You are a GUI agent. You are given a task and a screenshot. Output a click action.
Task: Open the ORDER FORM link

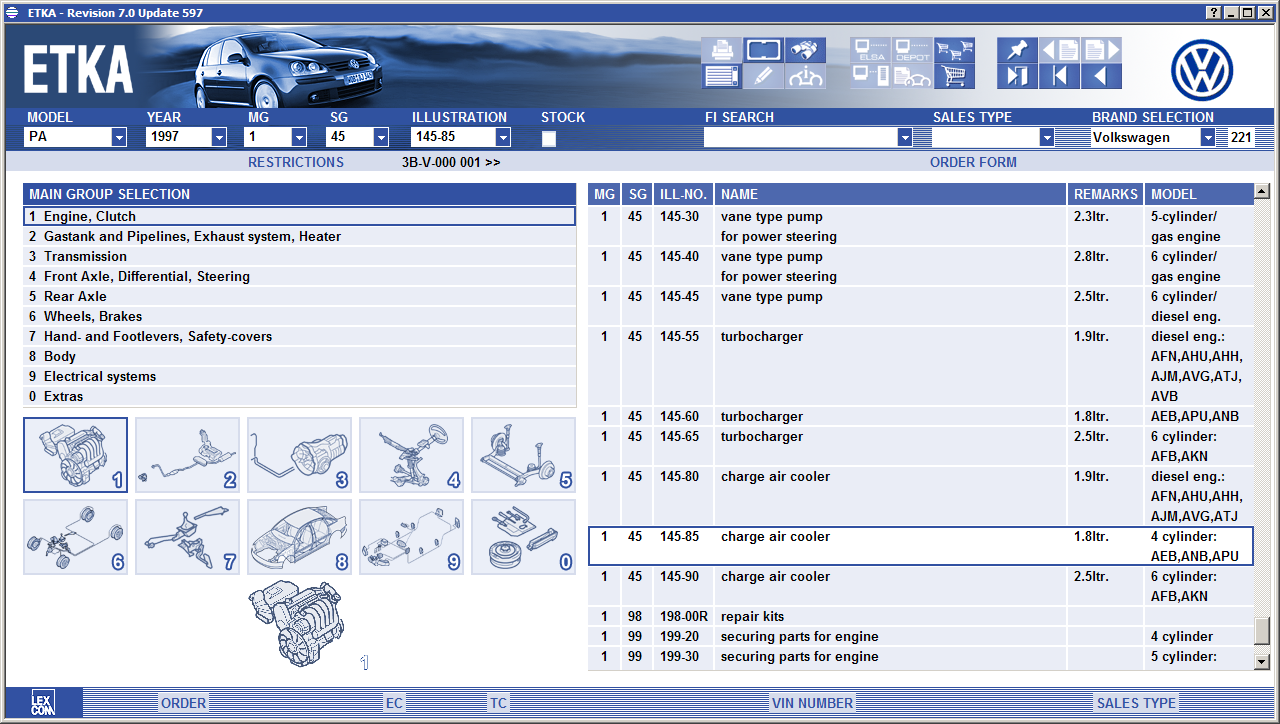pos(973,162)
